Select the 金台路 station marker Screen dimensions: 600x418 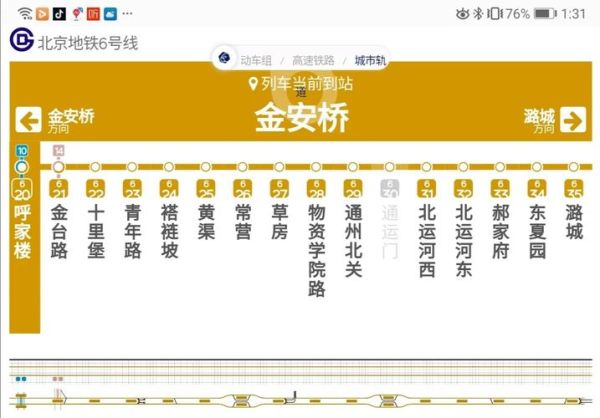tap(58, 167)
